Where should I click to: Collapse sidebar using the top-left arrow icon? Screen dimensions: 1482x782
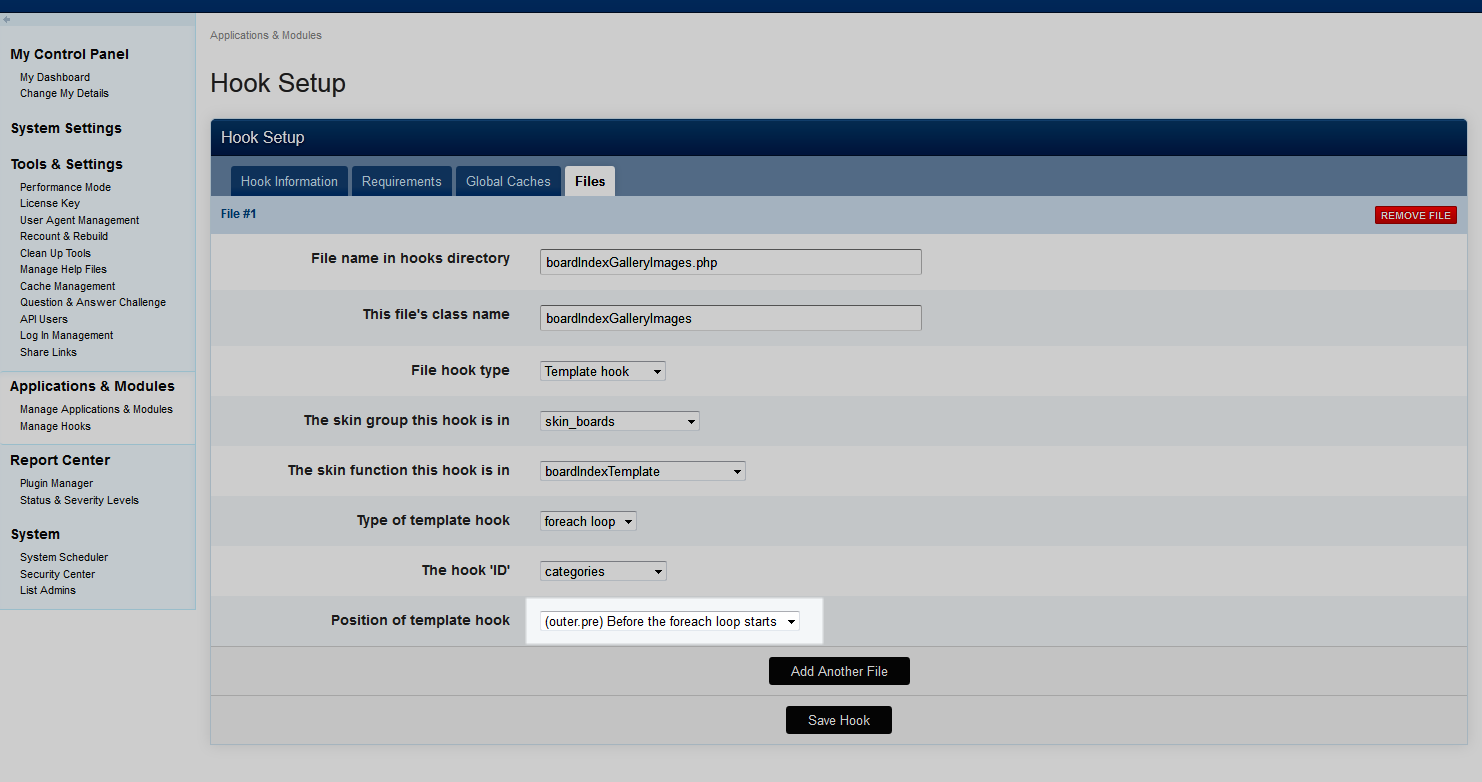[7, 19]
